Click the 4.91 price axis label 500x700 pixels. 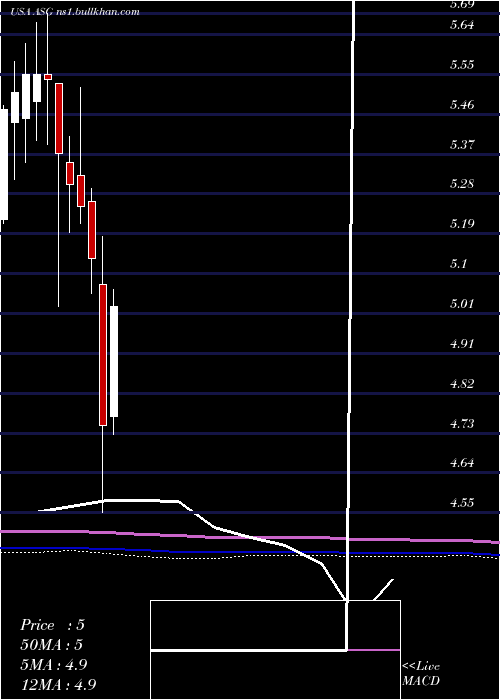[462, 343]
